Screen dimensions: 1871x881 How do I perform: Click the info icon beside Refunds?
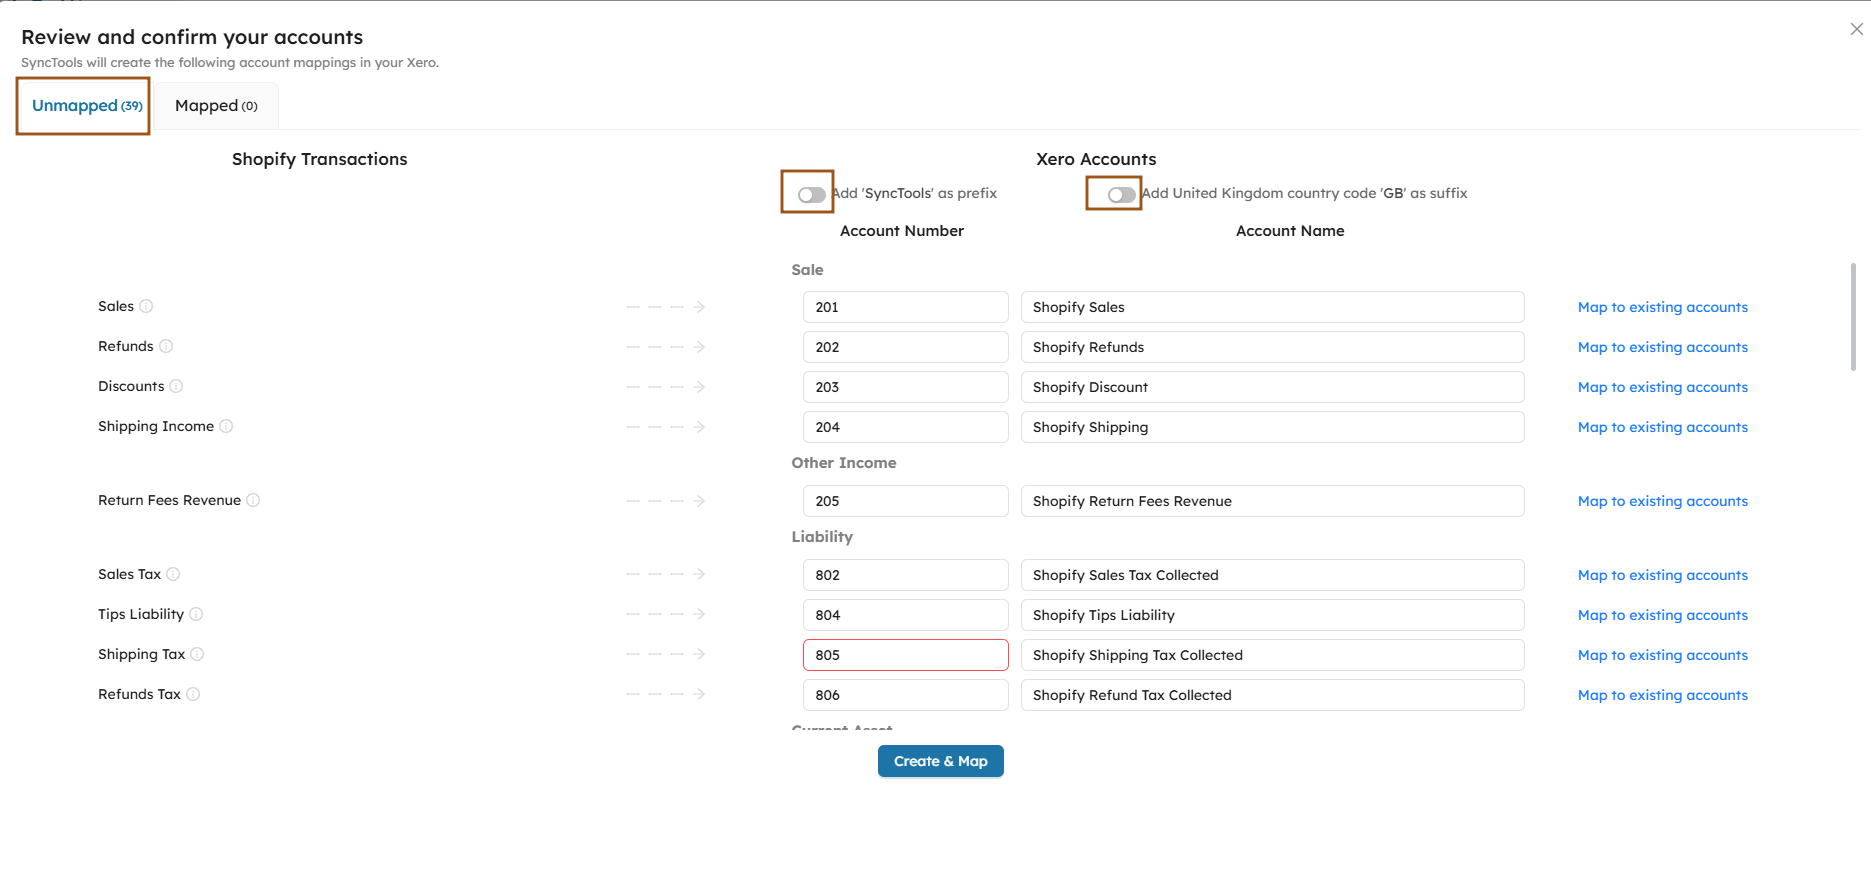(x=166, y=346)
